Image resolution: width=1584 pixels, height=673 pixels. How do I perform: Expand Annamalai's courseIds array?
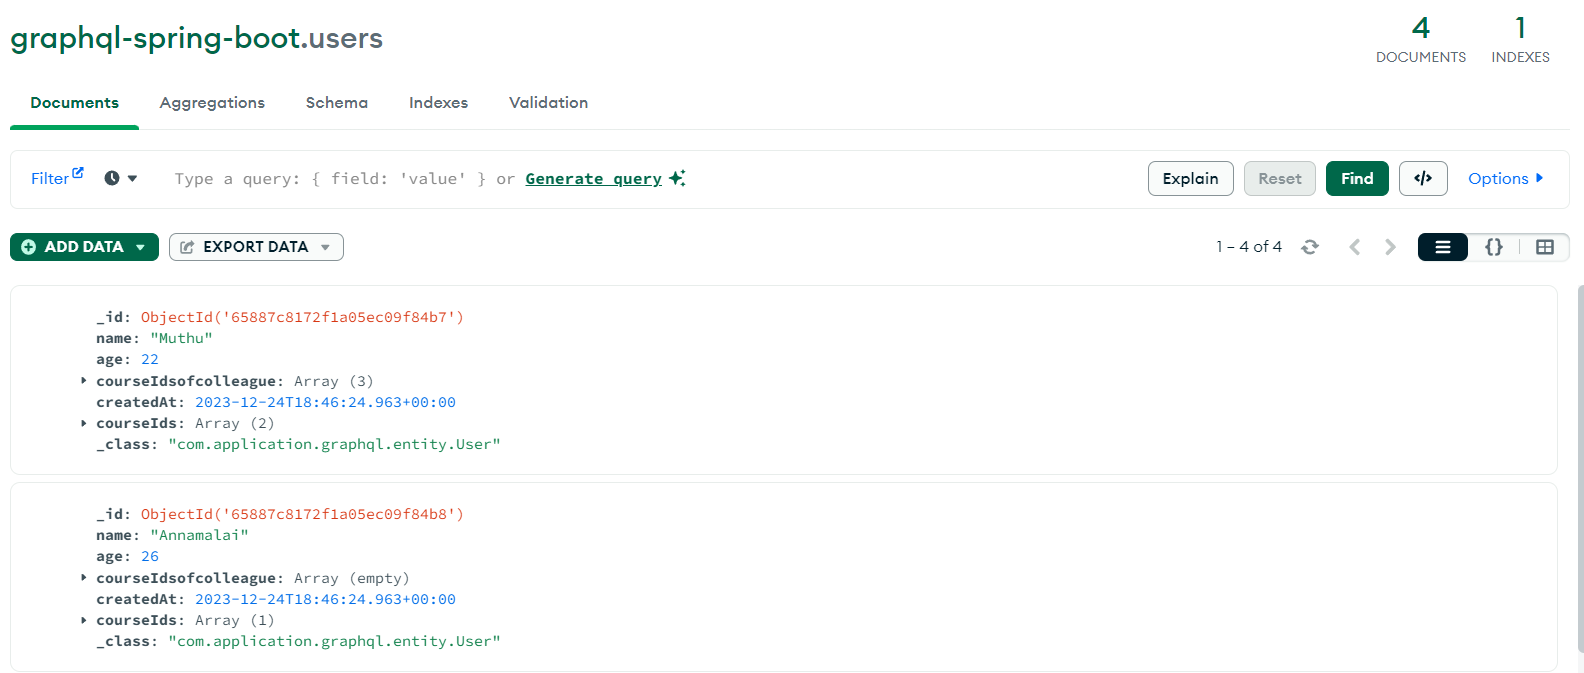pyautogui.click(x=83, y=619)
